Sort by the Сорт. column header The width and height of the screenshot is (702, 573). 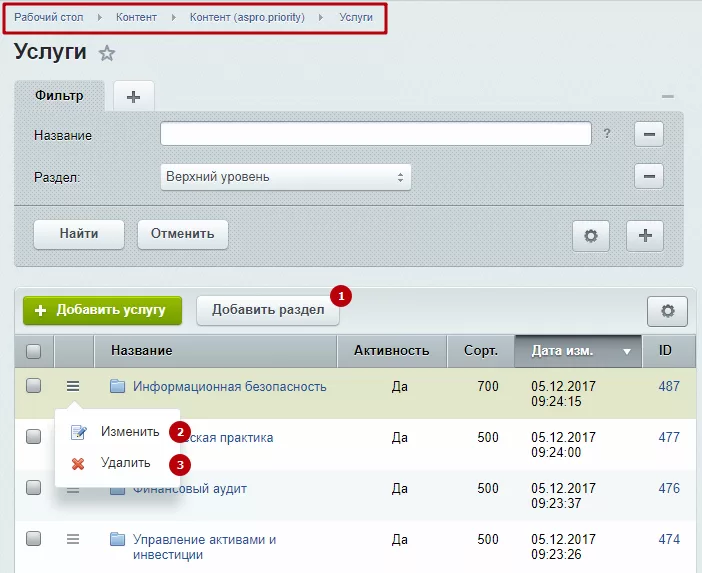click(481, 351)
